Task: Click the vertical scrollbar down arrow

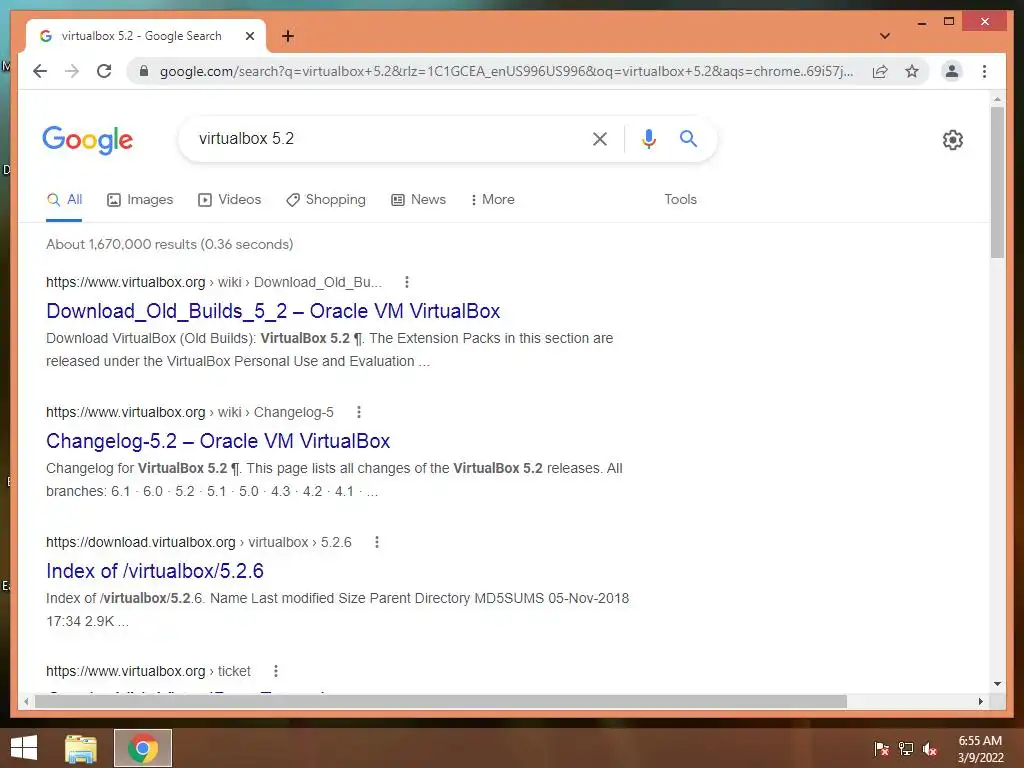Action: [x=997, y=684]
